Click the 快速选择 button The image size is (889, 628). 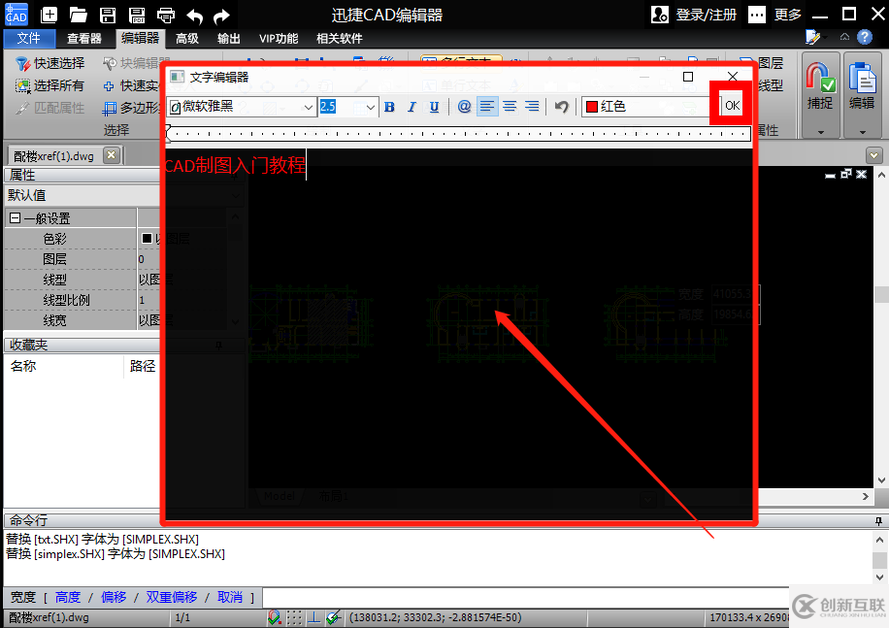point(50,63)
